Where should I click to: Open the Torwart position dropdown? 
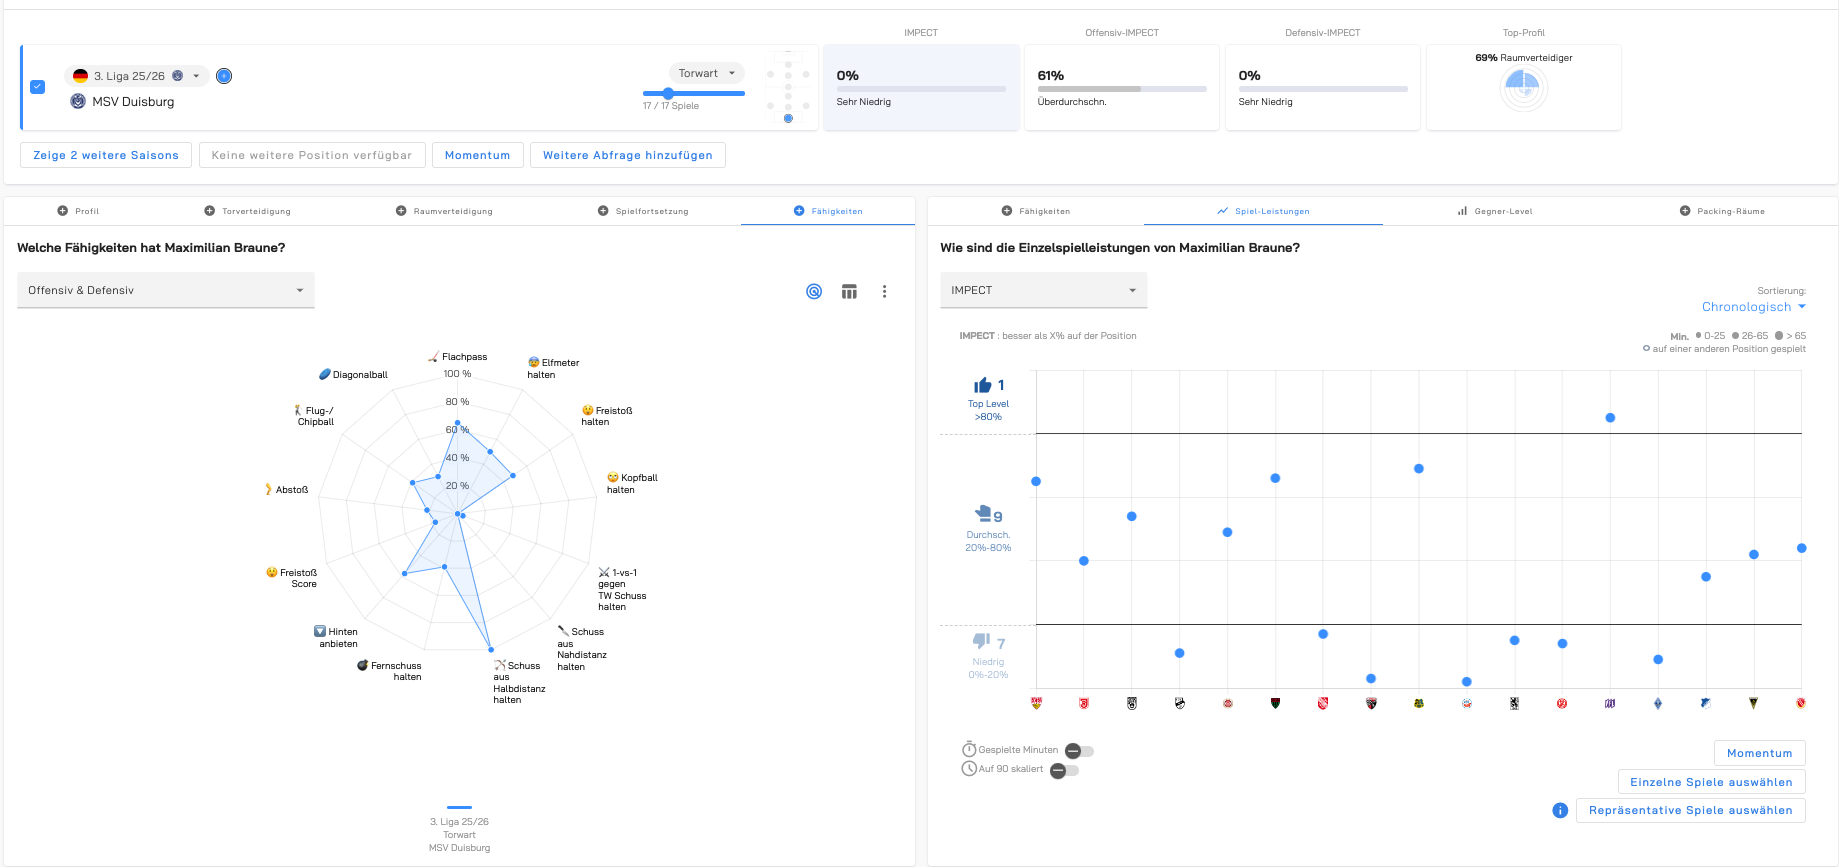click(706, 73)
